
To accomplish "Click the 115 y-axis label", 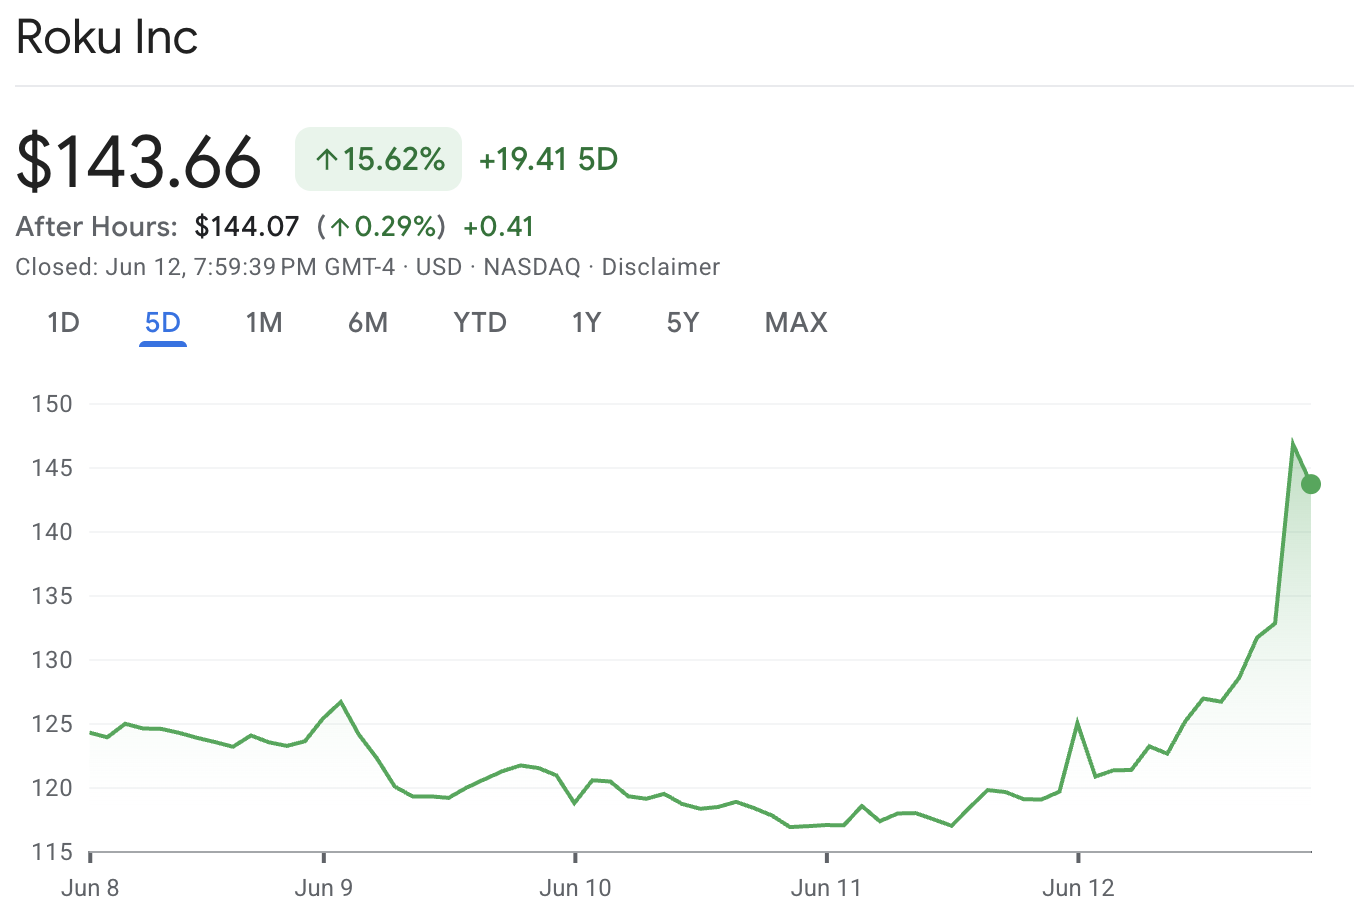I will coord(52,852).
